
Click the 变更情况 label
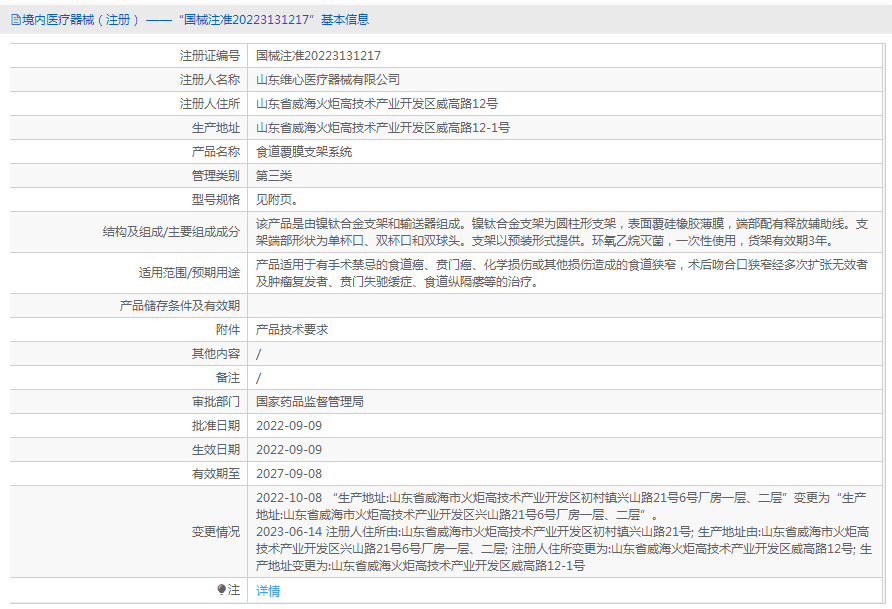tap(216, 532)
